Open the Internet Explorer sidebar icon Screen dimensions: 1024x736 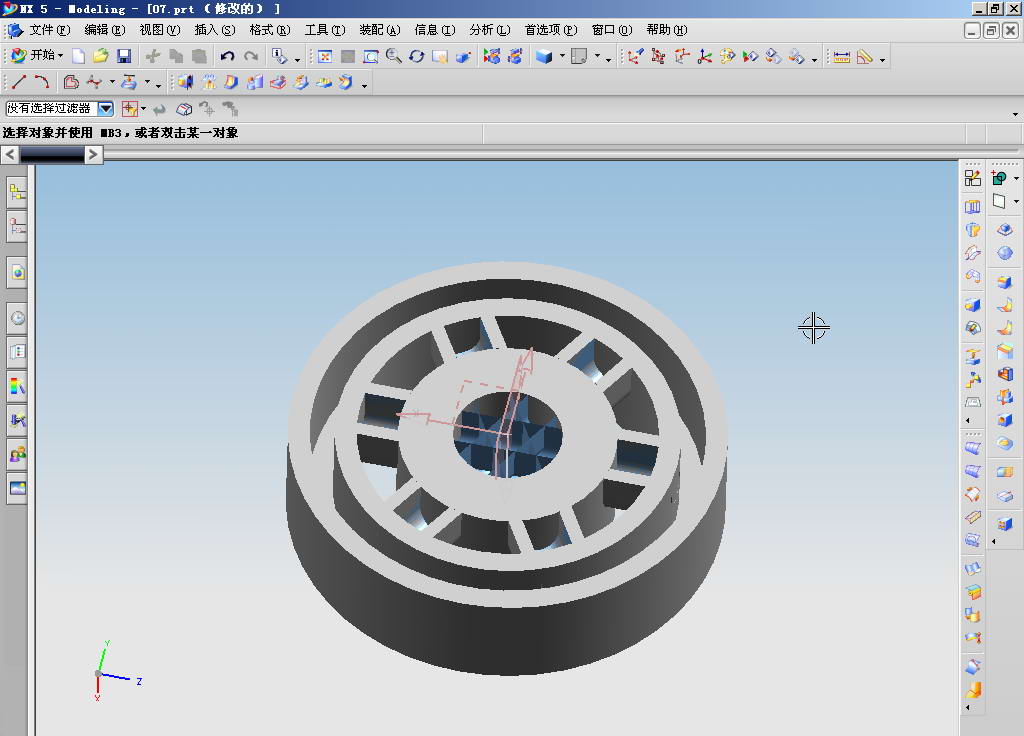18,272
